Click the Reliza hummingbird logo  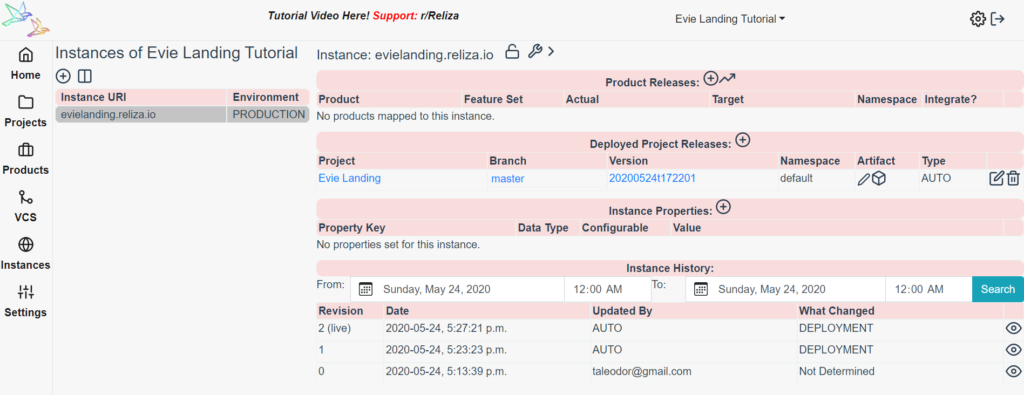(x=26, y=19)
